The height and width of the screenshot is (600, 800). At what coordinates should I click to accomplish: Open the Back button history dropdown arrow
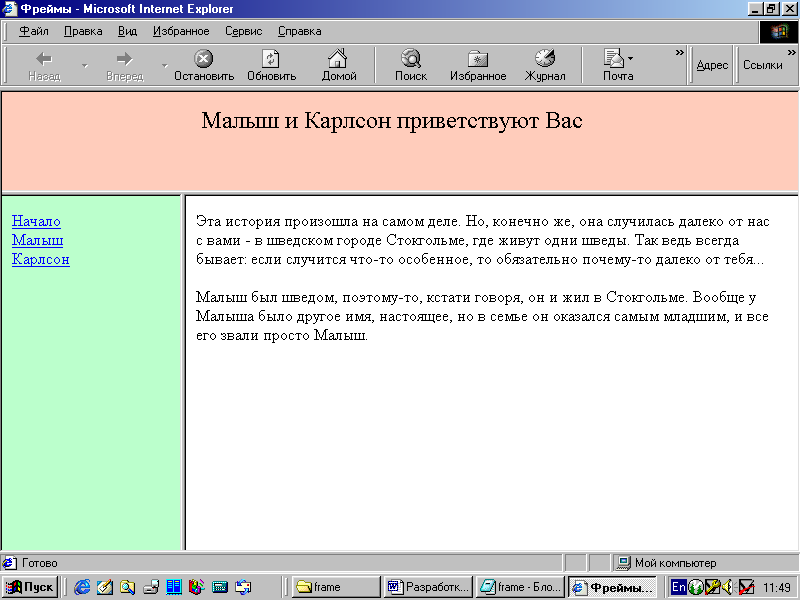pyautogui.click(x=85, y=65)
